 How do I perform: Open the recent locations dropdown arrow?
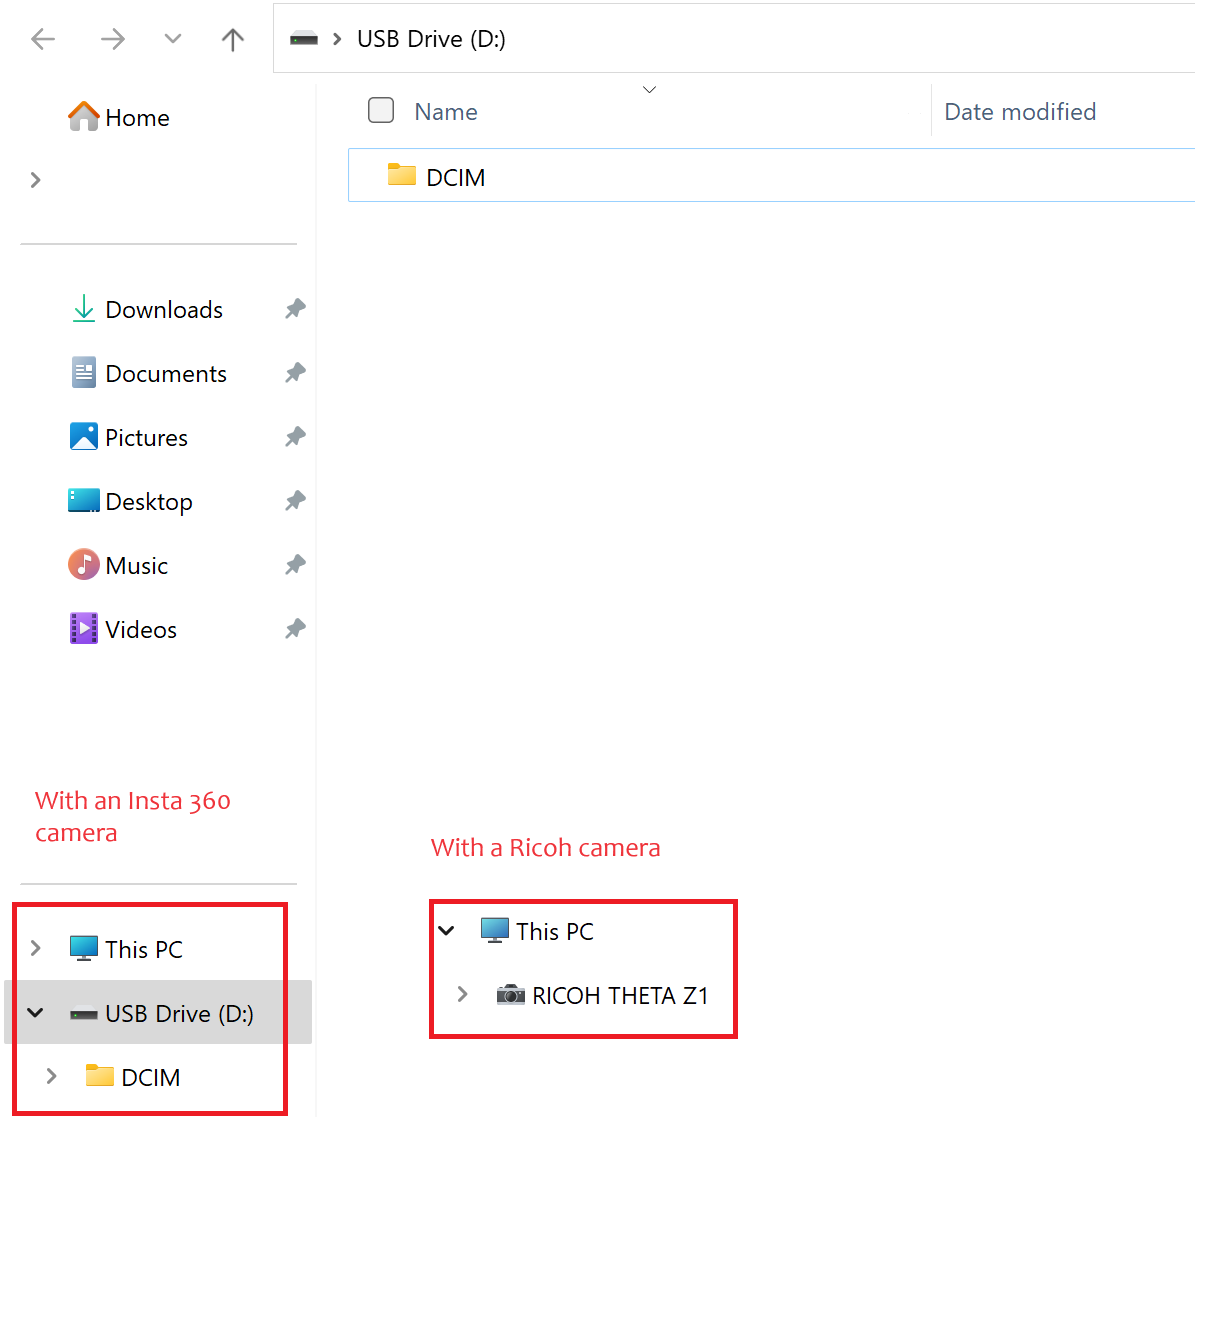(x=172, y=38)
